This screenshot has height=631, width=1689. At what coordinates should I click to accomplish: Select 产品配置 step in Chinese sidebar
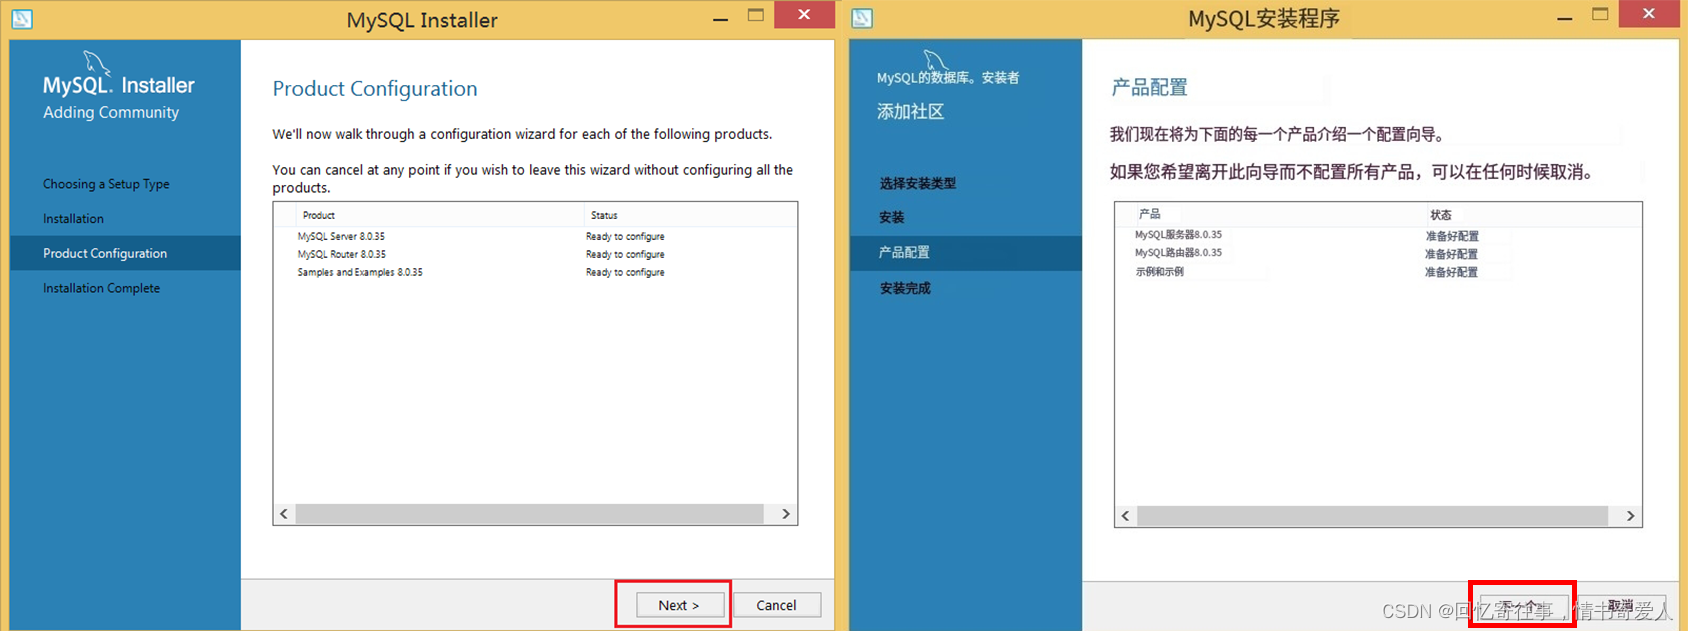click(x=966, y=253)
